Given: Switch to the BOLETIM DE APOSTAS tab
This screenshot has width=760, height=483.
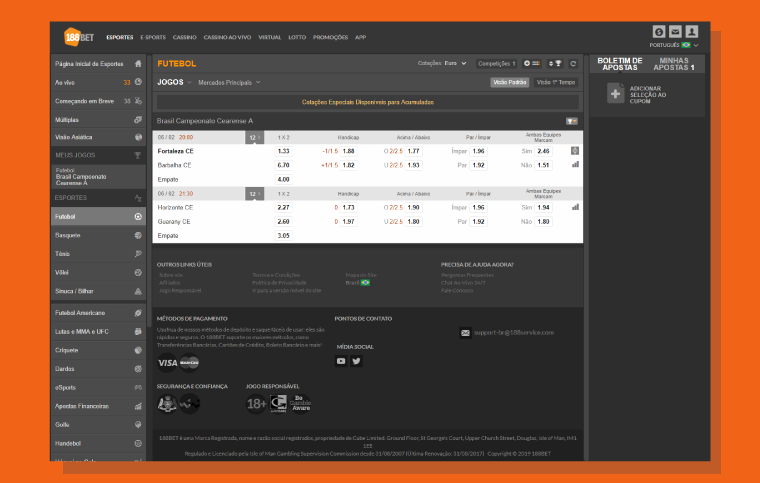Looking at the screenshot, I should (x=619, y=64).
